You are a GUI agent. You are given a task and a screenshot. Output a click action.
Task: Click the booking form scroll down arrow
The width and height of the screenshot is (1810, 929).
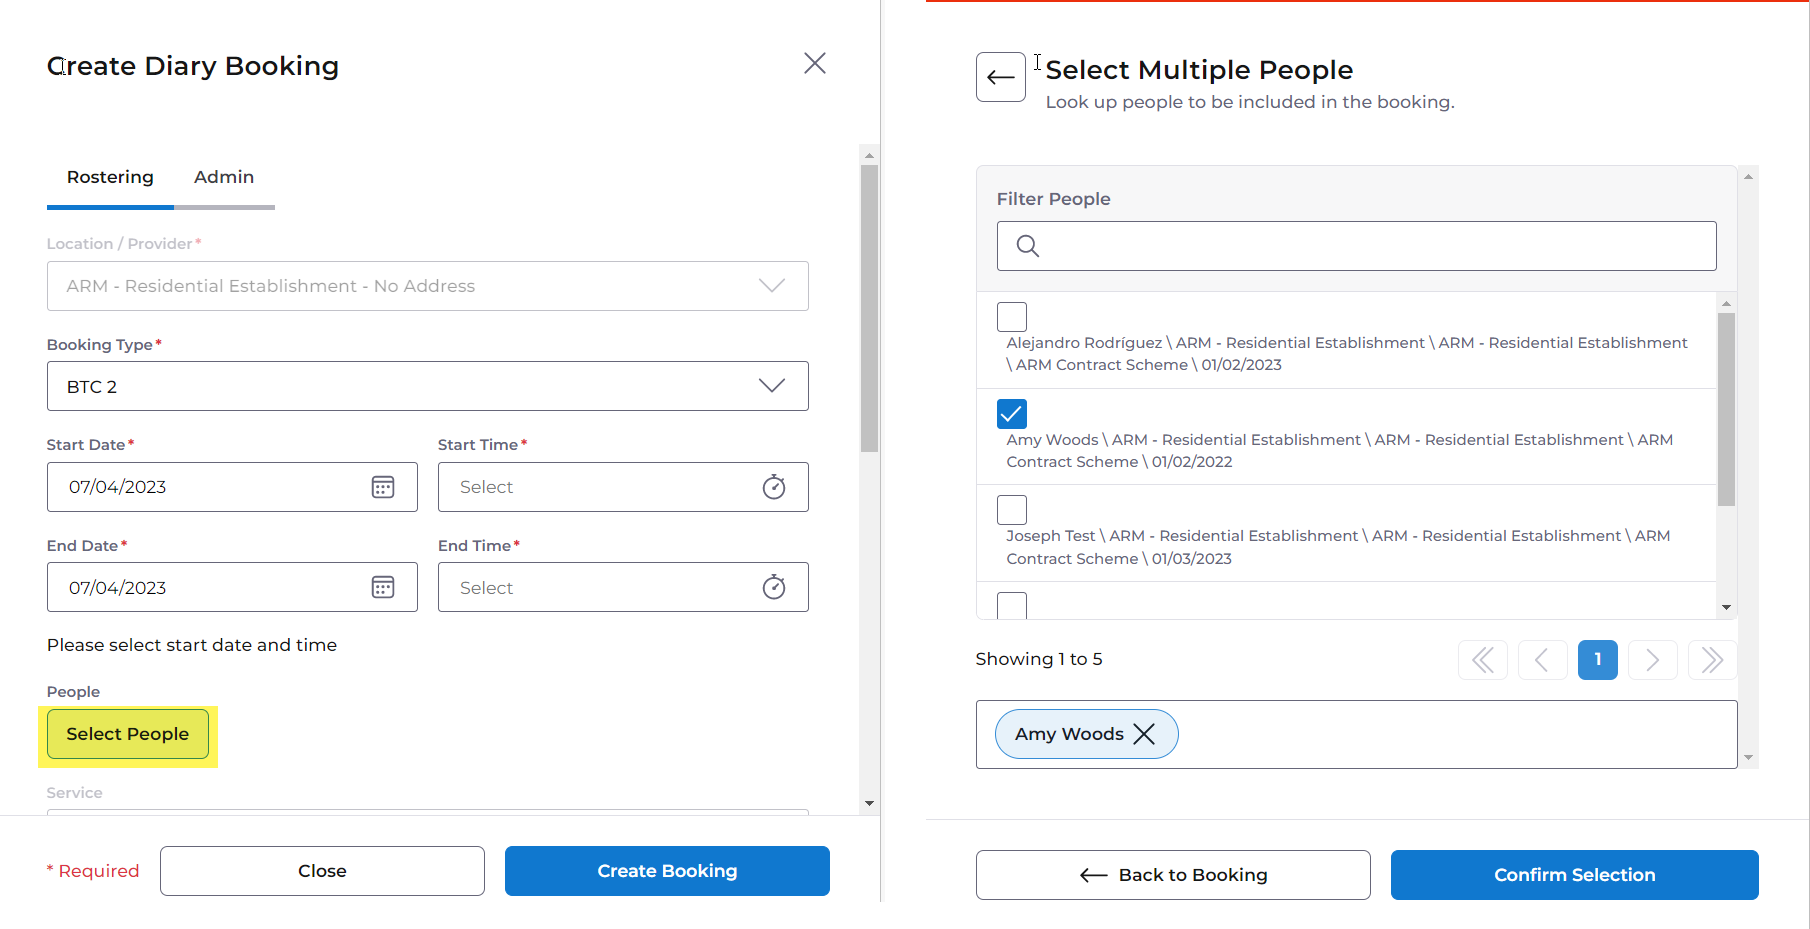[869, 803]
